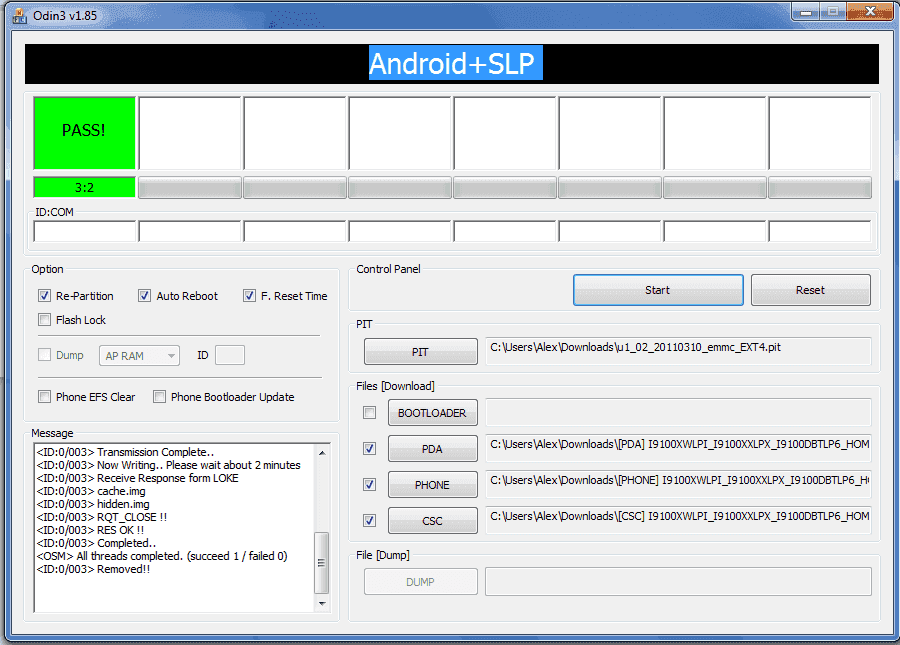Click the PDA file path field
This screenshot has height=645, width=900.
pyautogui.click(x=678, y=449)
